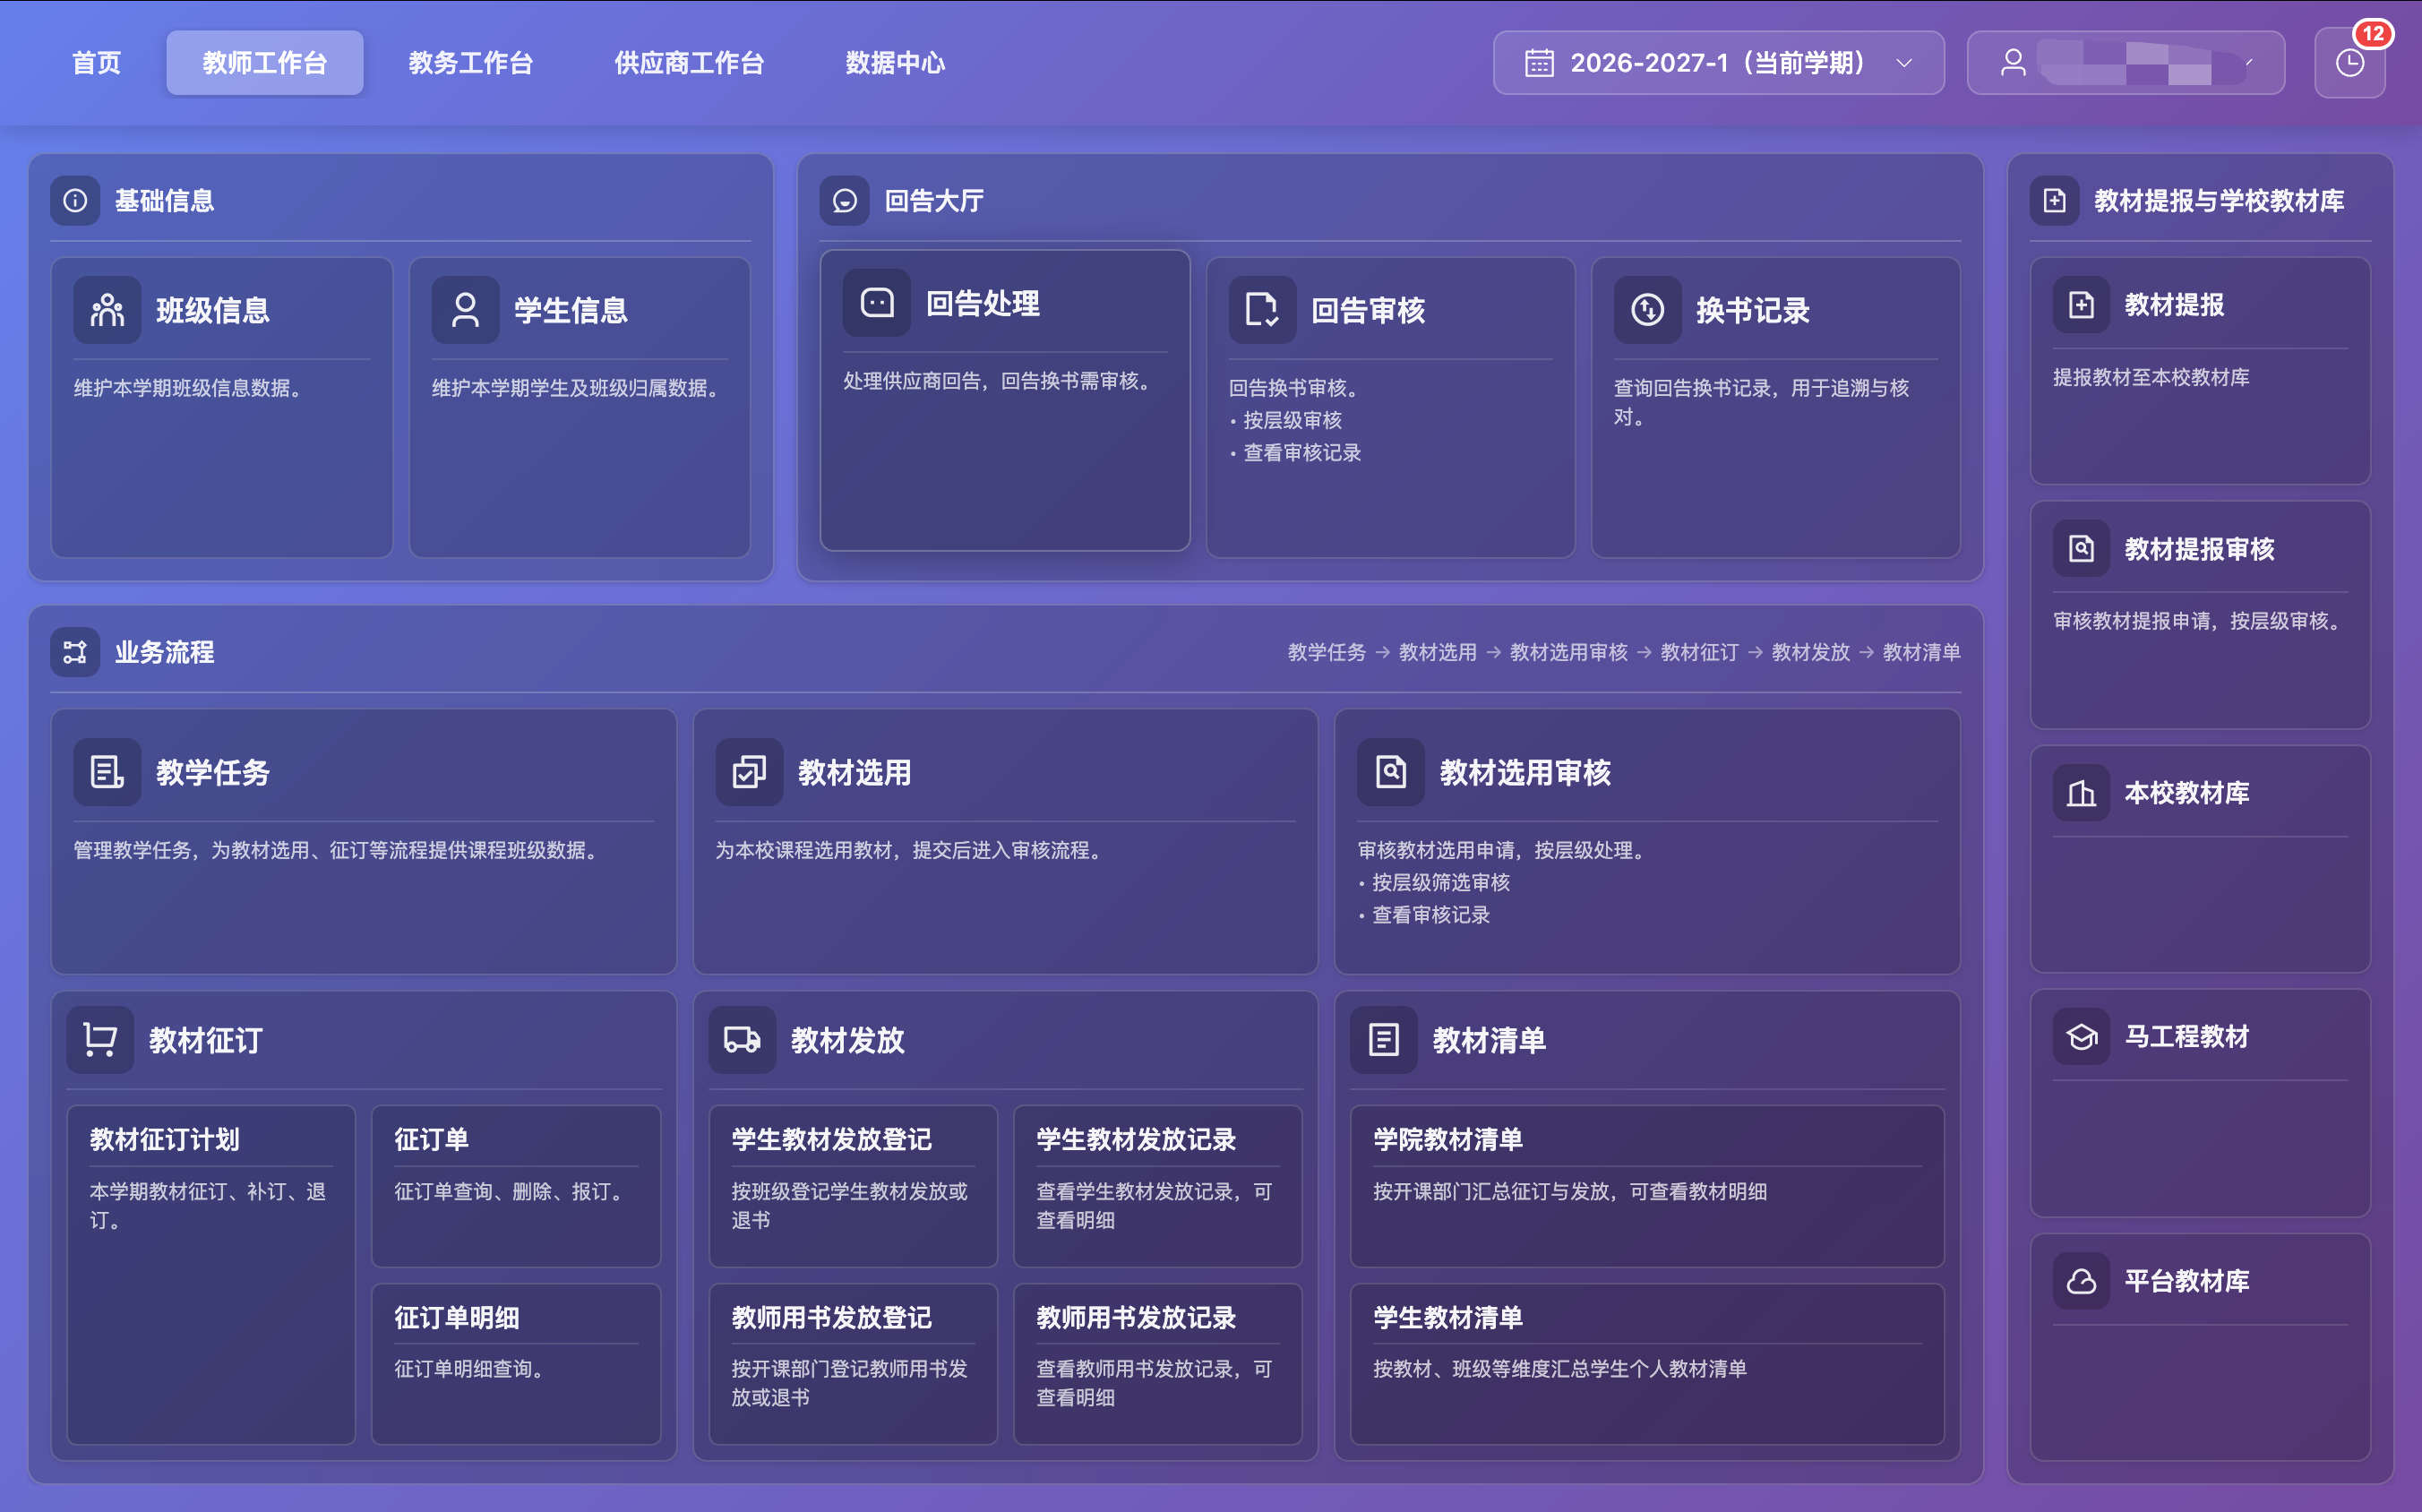
Task: Click 教材清单 in workflow breadcrumb
Action: click(x=1921, y=652)
